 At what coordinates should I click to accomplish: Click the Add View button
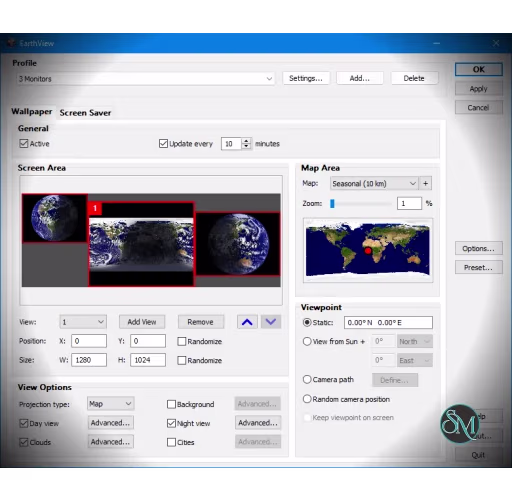[142, 322]
